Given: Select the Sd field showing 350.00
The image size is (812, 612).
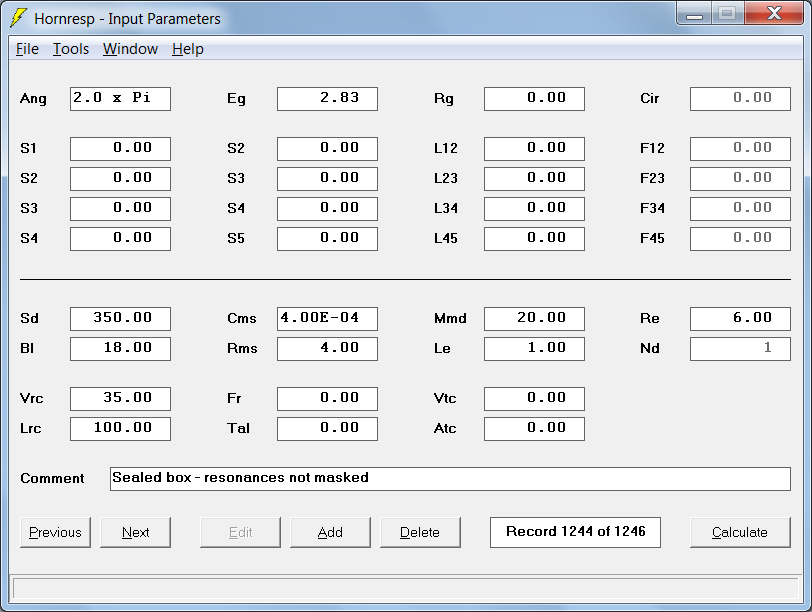Looking at the screenshot, I should [120, 318].
